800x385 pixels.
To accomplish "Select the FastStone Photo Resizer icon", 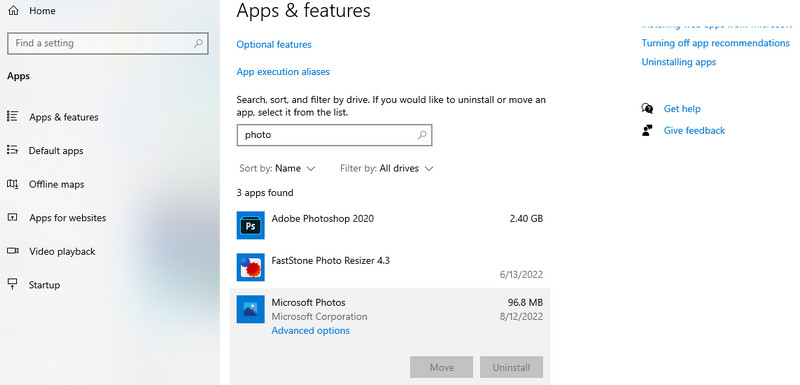I will [x=251, y=267].
